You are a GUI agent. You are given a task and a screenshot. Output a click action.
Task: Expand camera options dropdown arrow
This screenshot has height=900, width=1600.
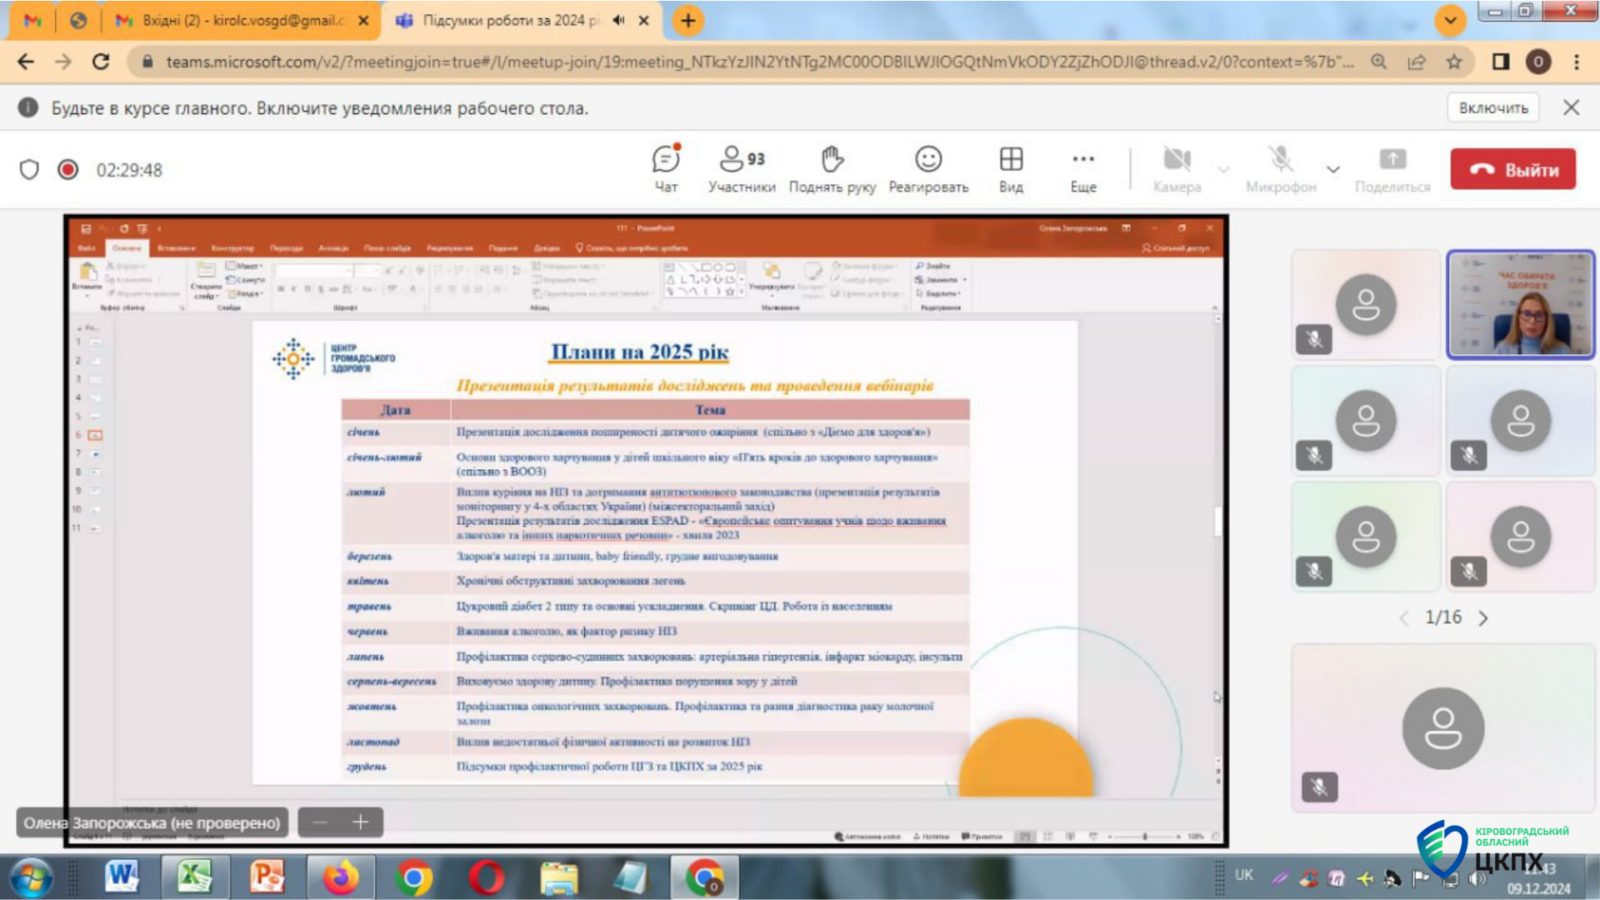tap(1223, 169)
